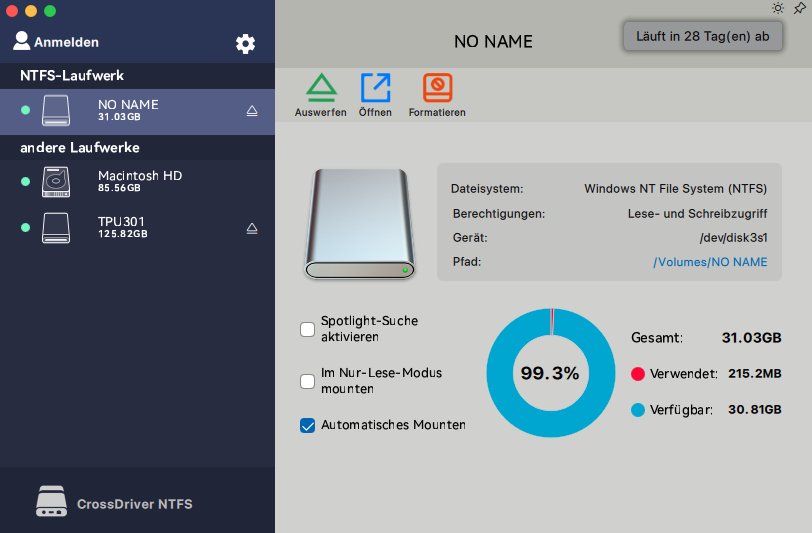Click the Berechtigungen label
Screen dimensions: 812x533
click(x=499, y=213)
